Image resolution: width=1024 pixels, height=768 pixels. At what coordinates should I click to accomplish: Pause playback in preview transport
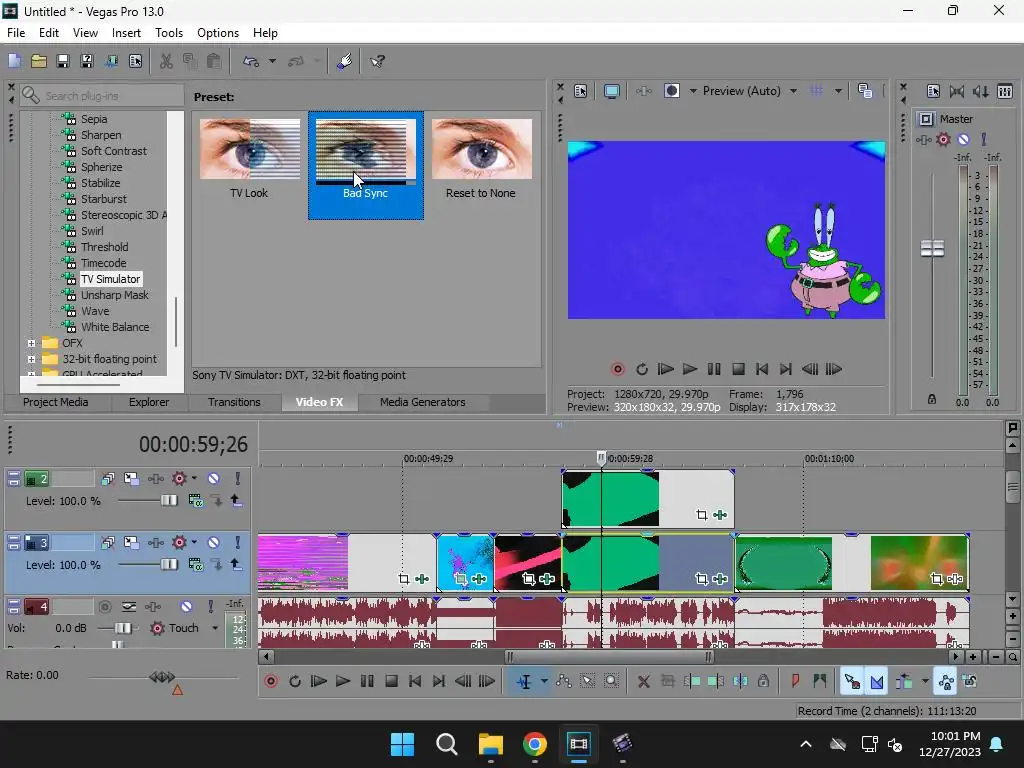[x=714, y=370]
